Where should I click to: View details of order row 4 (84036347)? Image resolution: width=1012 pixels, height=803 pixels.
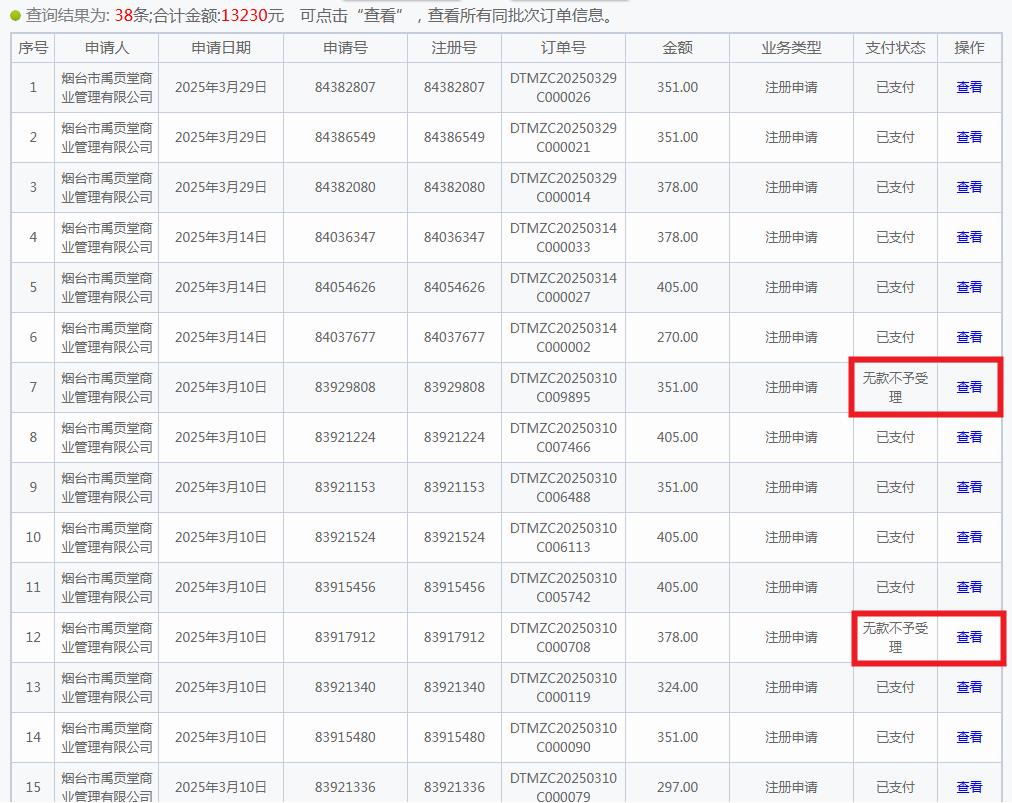tap(969, 237)
